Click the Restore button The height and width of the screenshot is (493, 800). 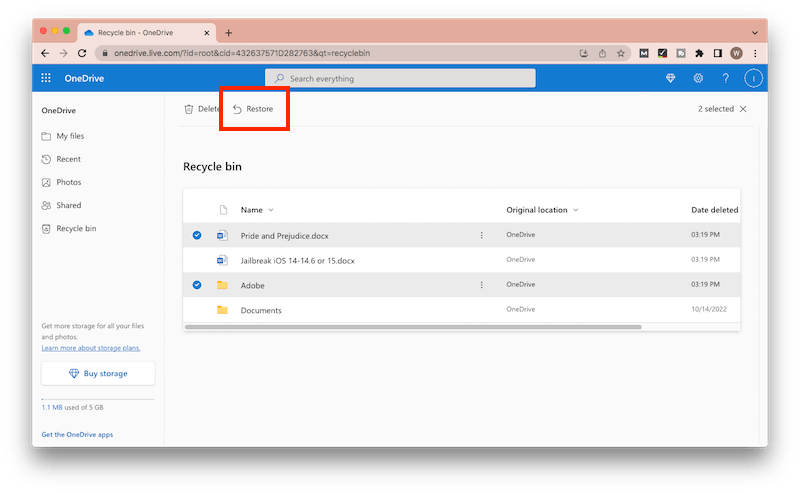point(253,109)
